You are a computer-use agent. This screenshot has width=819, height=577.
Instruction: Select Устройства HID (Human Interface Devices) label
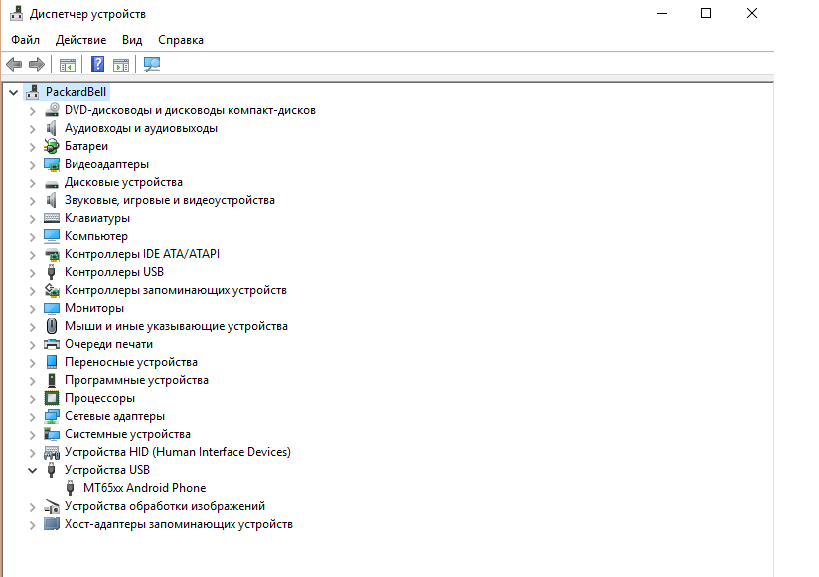[178, 452]
